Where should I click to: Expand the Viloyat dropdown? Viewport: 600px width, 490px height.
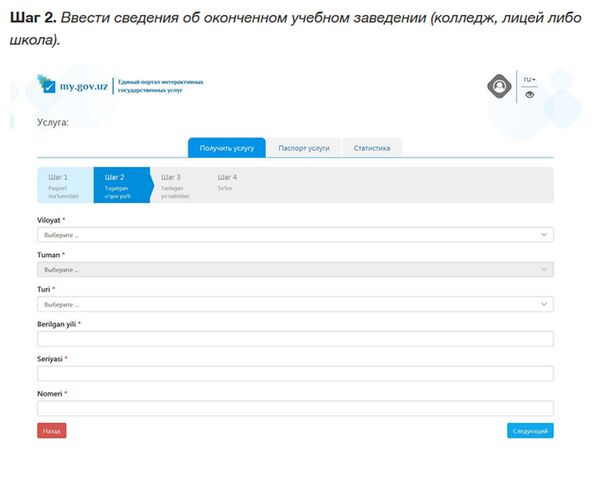click(x=295, y=235)
